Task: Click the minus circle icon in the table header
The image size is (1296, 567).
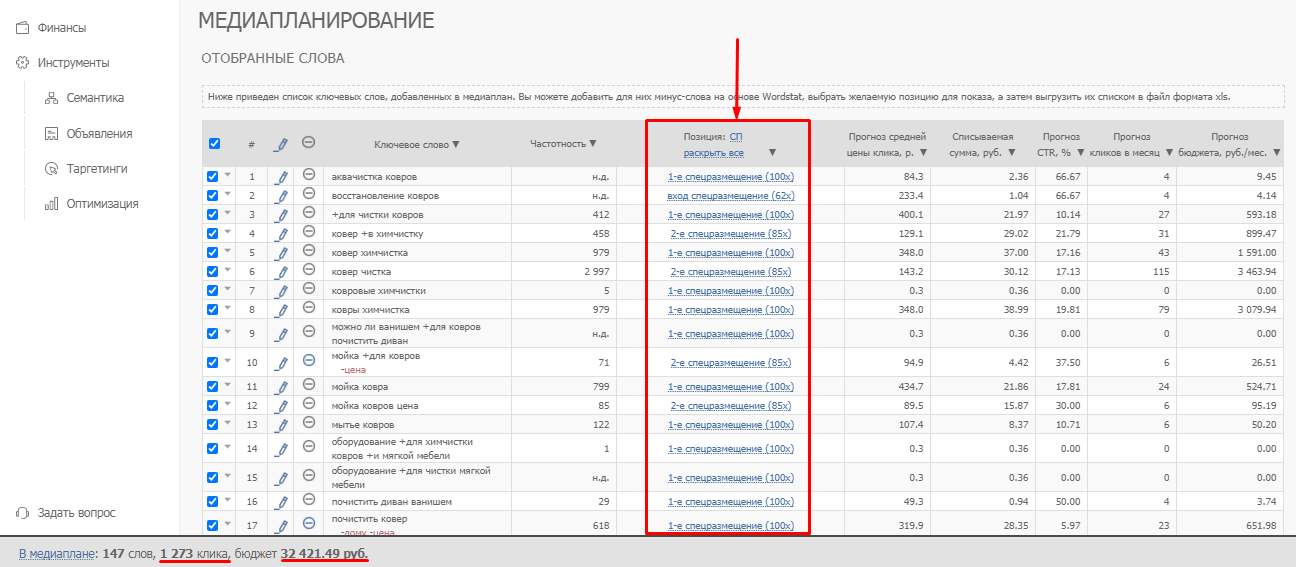Action: pyautogui.click(x=309, y=144)
